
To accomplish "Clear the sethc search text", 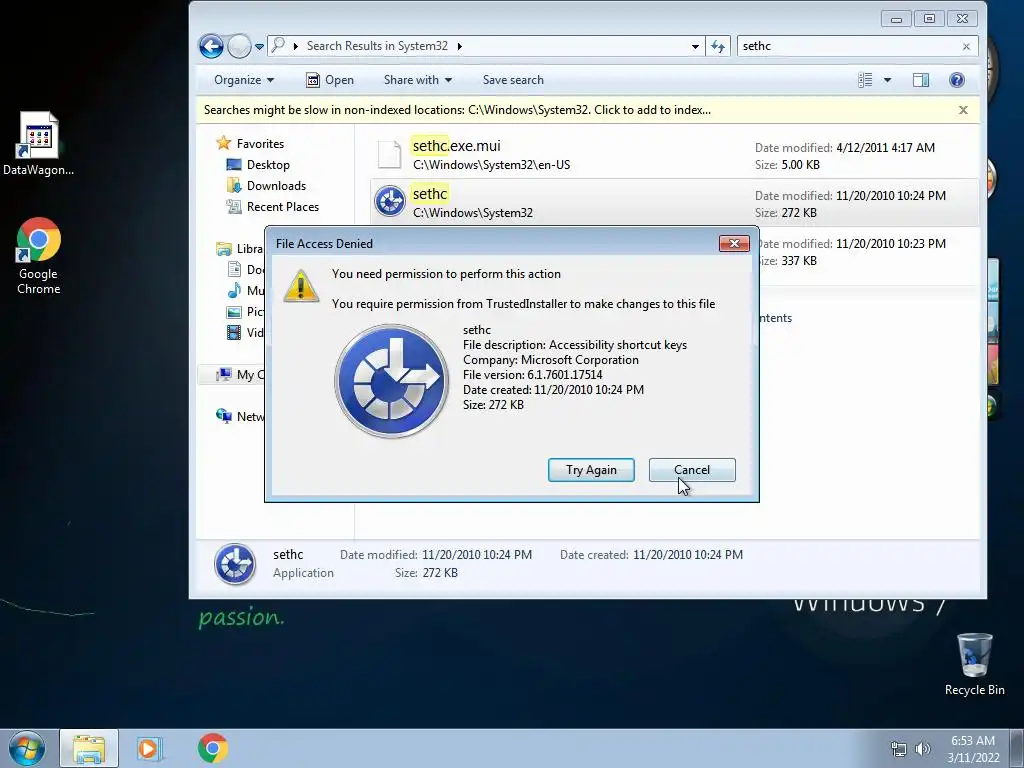I will coord(966,46).
